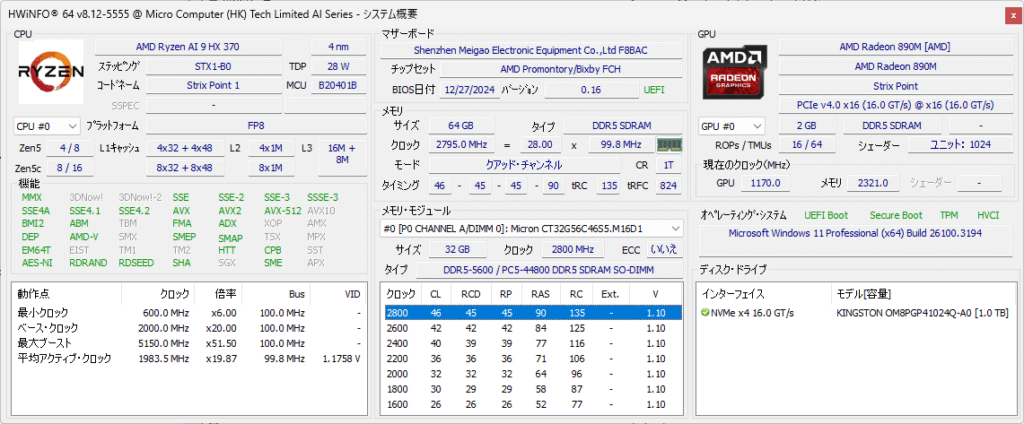Image resolution: width=1024 pixels, height=424 pixels.
Task: Click the BIOS version 0.16 field
Action: 590,90
